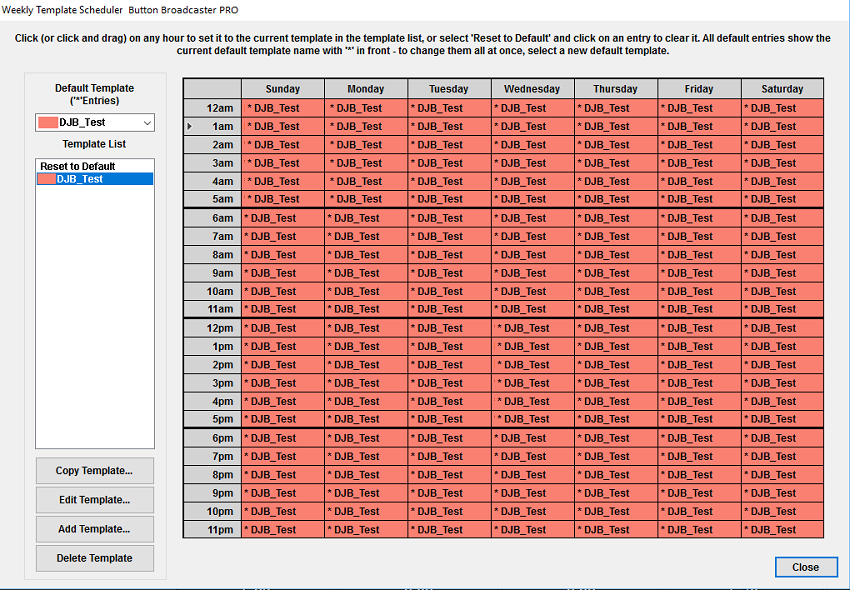Select 'Reset to Default' in Template List
Image resolution: width=850 pixels, height=590 pixels.
click(77, 166)
